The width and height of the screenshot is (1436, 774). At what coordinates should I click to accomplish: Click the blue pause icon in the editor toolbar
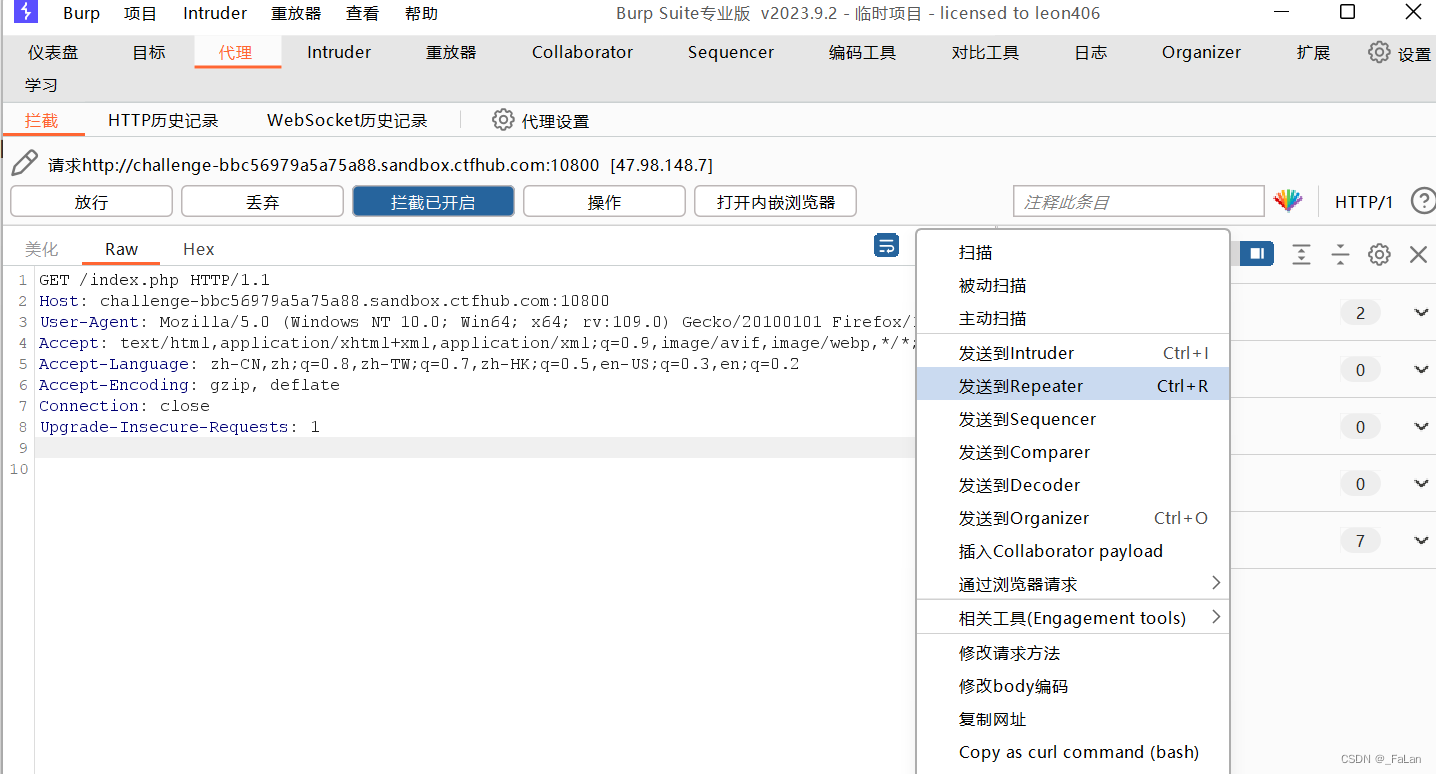point(1256,254)
